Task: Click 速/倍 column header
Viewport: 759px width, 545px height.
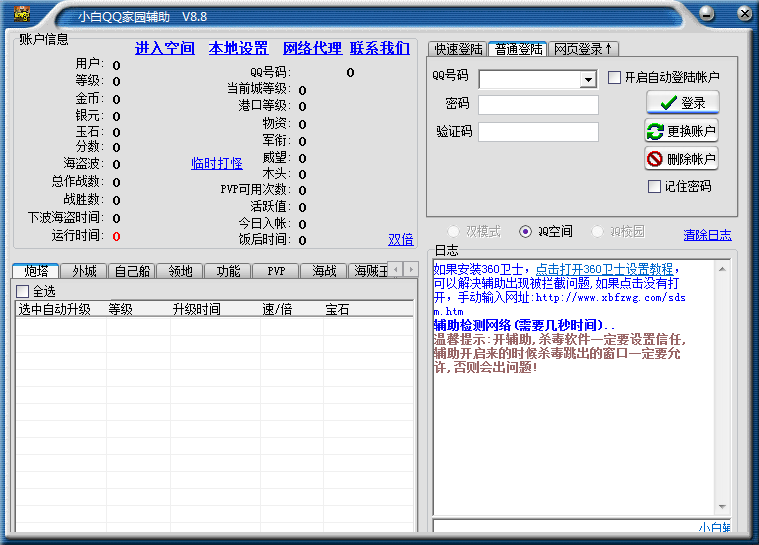Action: click(x=291, y=309)
